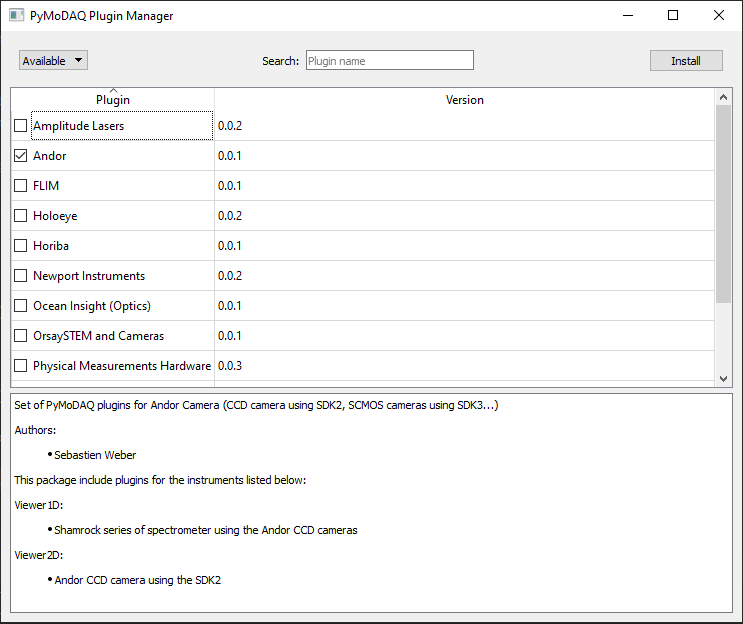Click FLIM version 0.0.1 cell

[x=464, y=185]
